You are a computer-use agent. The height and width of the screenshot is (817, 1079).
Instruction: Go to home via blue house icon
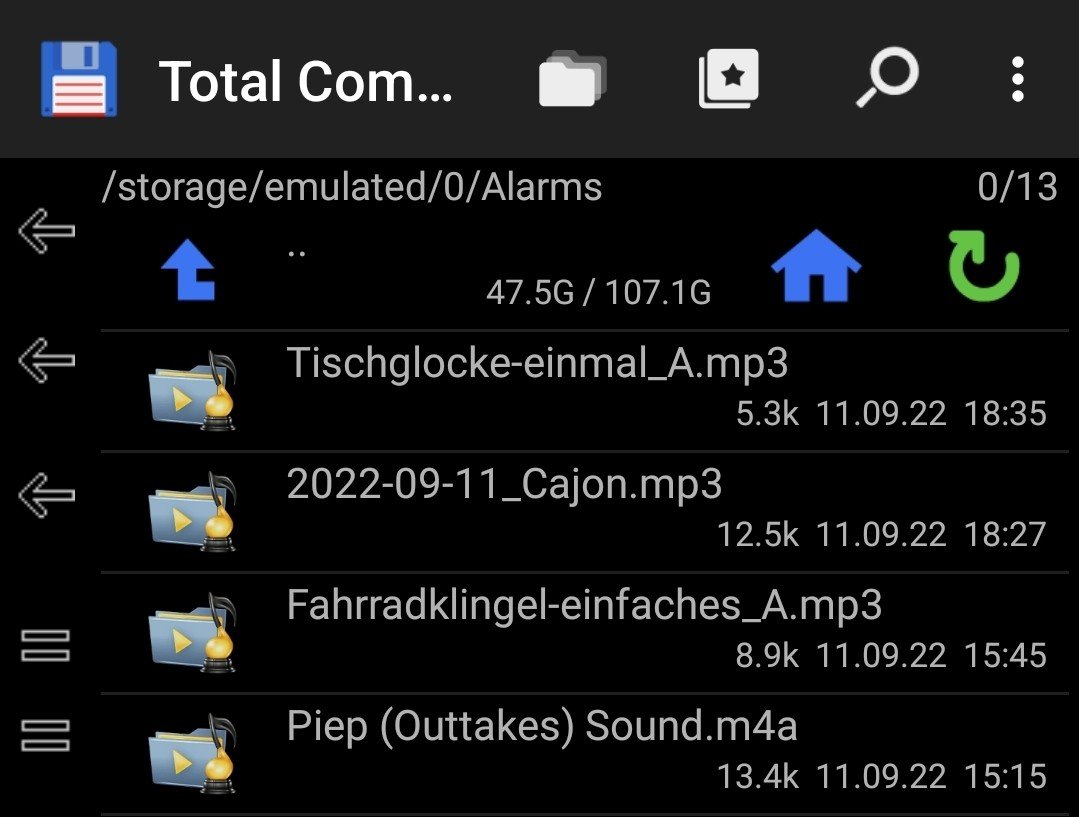click(x=816, y=268)
